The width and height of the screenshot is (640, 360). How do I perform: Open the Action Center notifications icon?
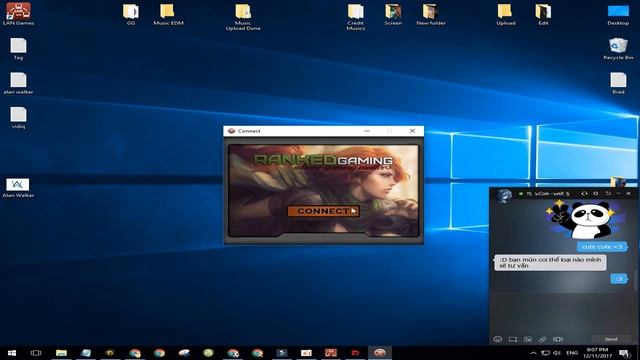(624, 353)
